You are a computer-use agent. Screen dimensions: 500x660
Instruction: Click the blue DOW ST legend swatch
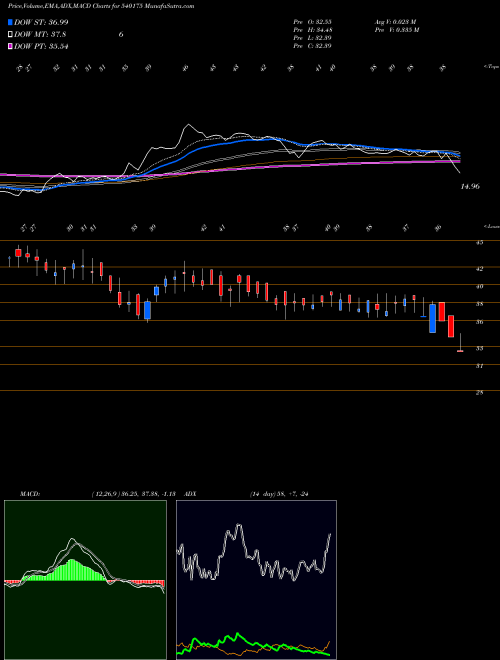(x=10, y=22)
